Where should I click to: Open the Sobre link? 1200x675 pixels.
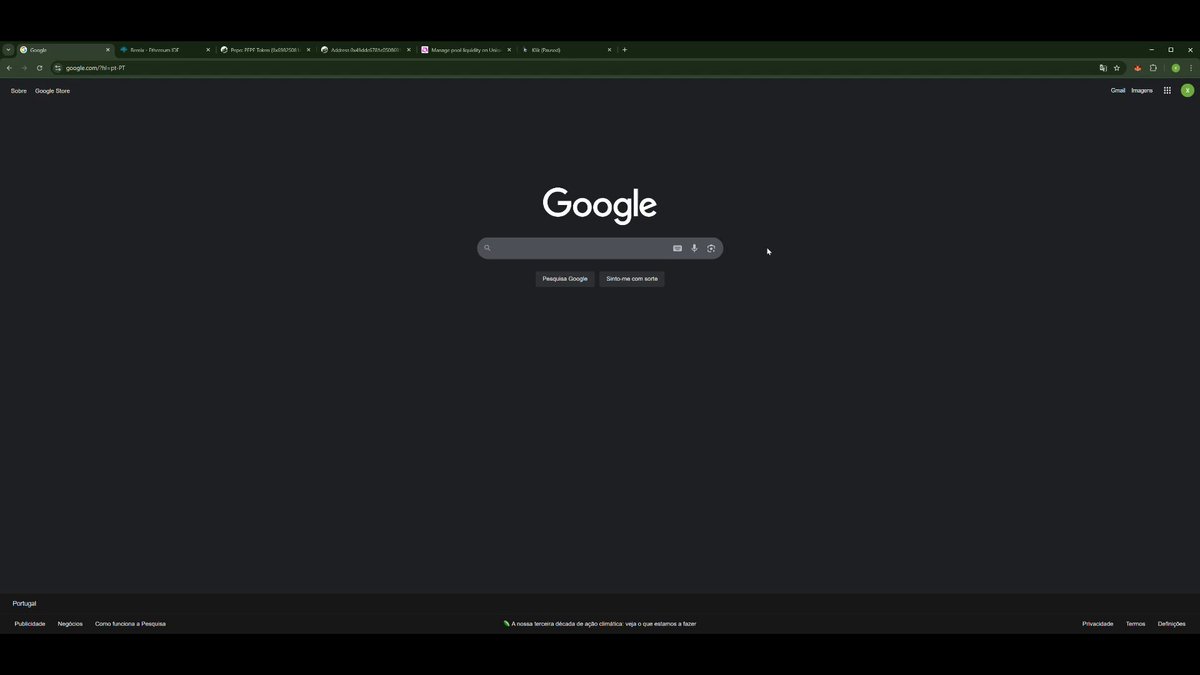click(19, 91)
